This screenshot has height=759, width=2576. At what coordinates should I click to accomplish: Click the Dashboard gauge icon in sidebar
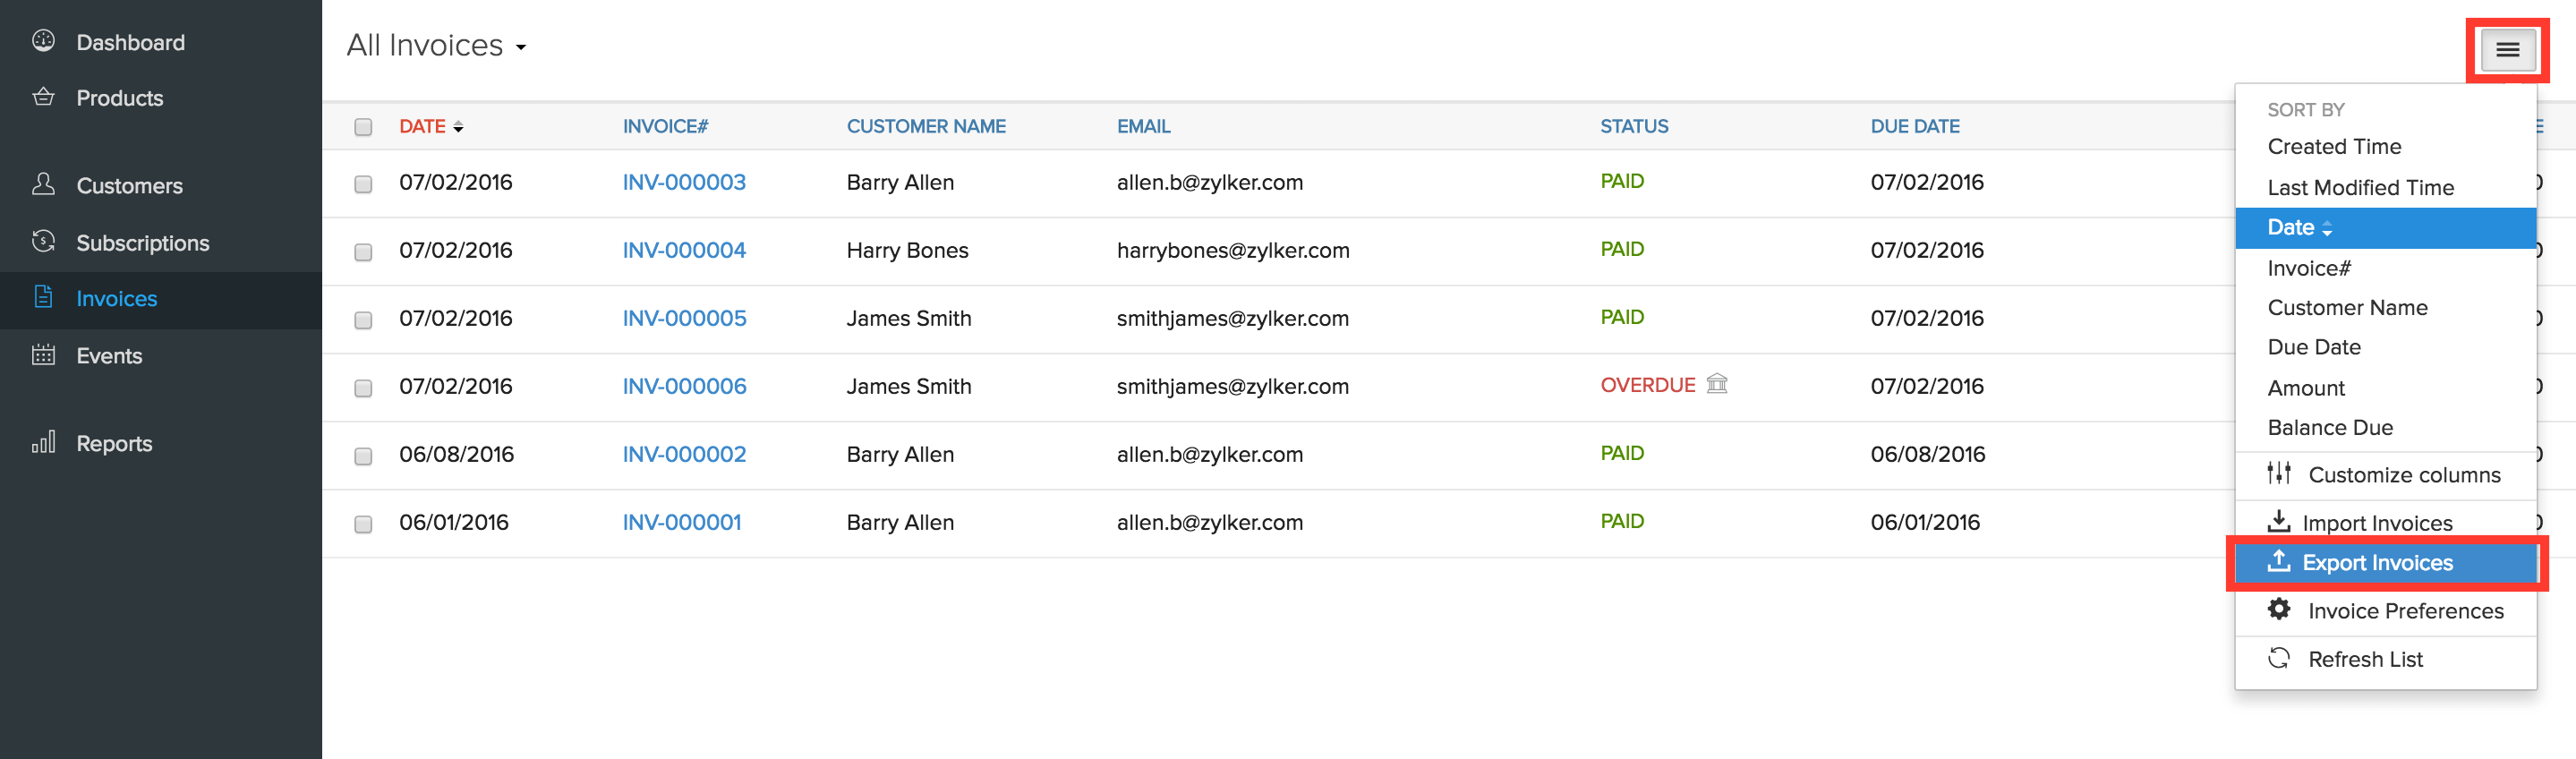pyautogui.click(x=43, y=41)
